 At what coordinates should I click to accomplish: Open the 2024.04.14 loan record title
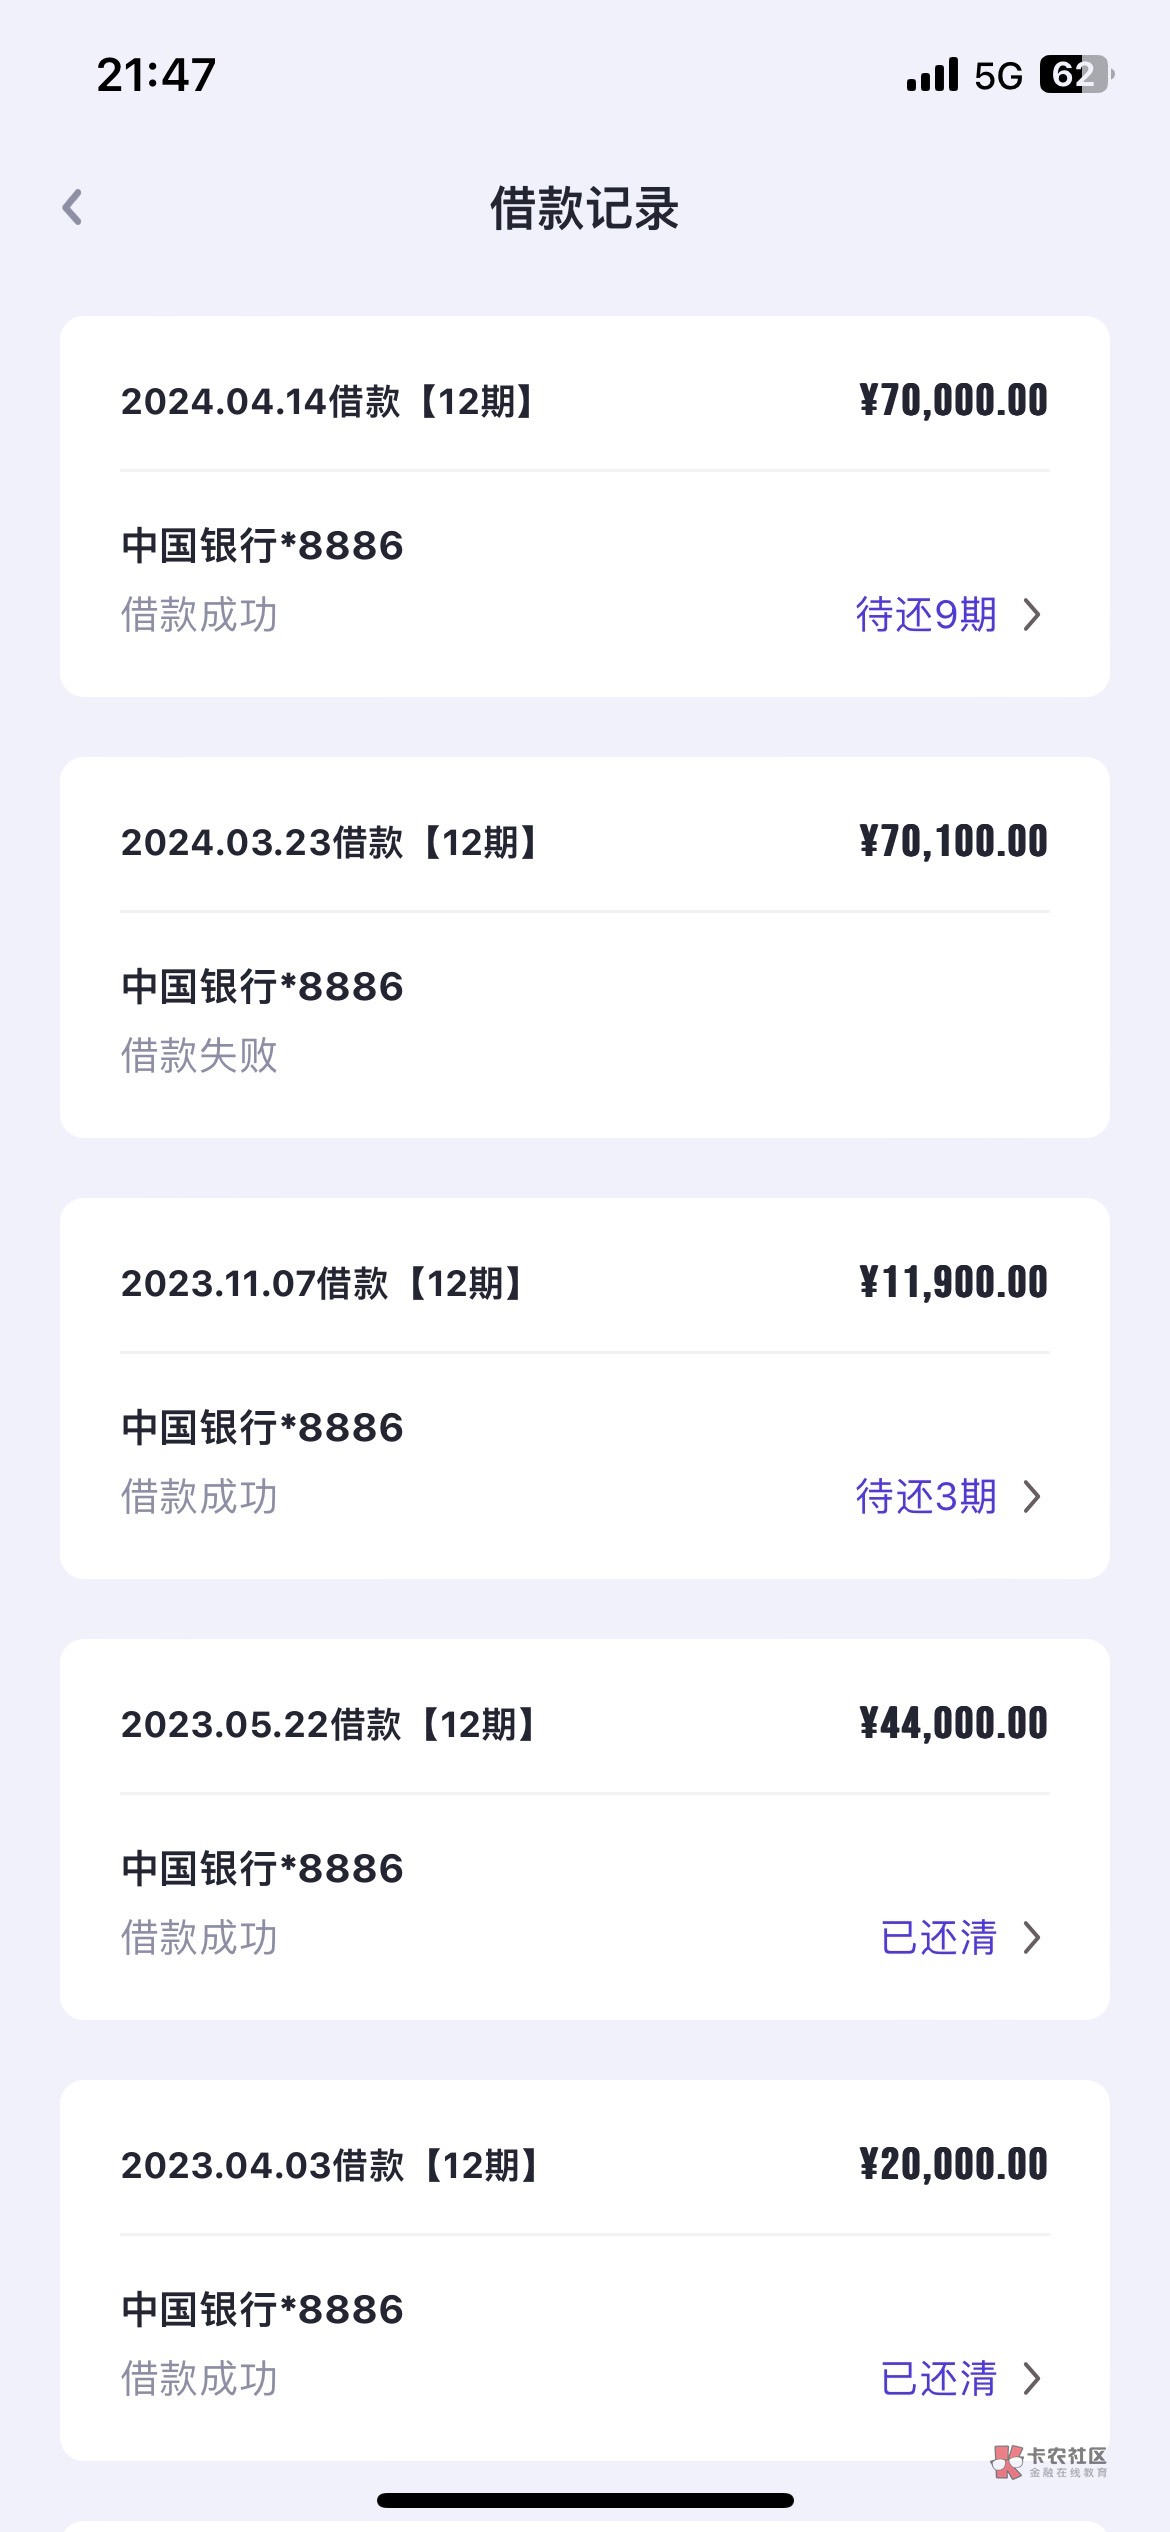pos(328,402)
